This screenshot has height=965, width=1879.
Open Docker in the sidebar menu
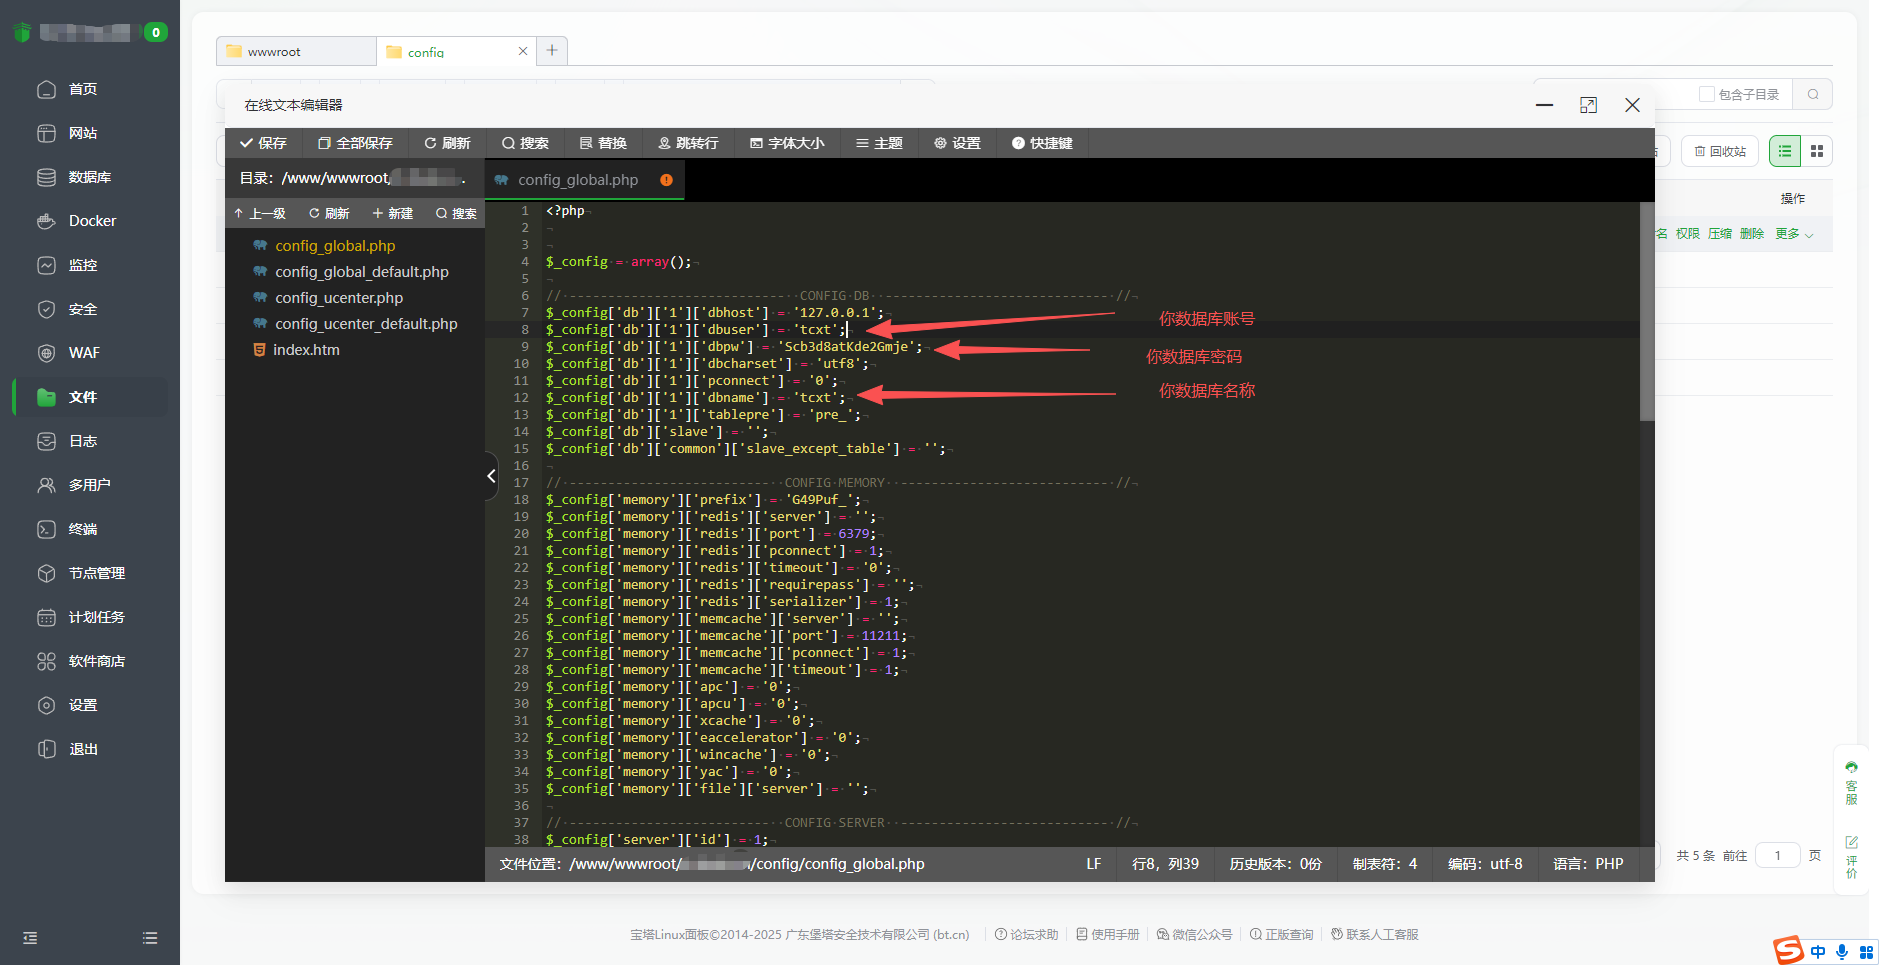click(x=92, y=221)
